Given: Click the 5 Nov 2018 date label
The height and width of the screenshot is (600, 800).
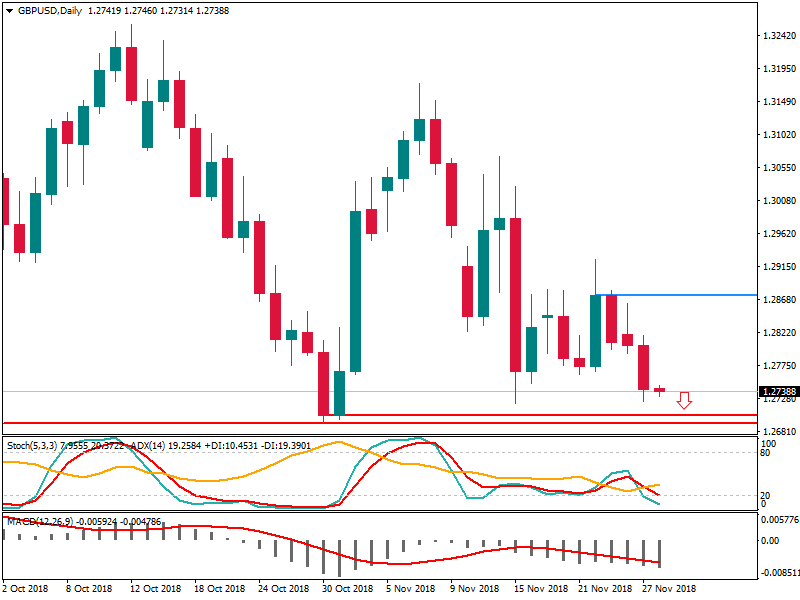Looking at the screenshot, I should pos(411,588).
